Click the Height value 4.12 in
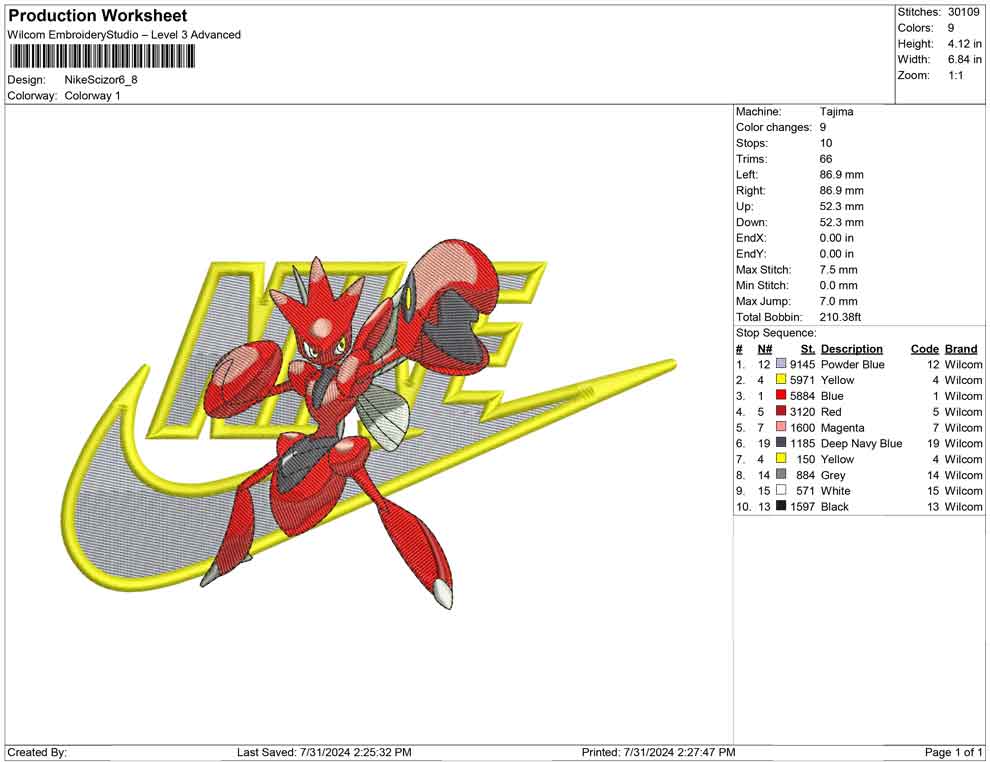Screen dimensions: 990x762 [x=964, y=44]
